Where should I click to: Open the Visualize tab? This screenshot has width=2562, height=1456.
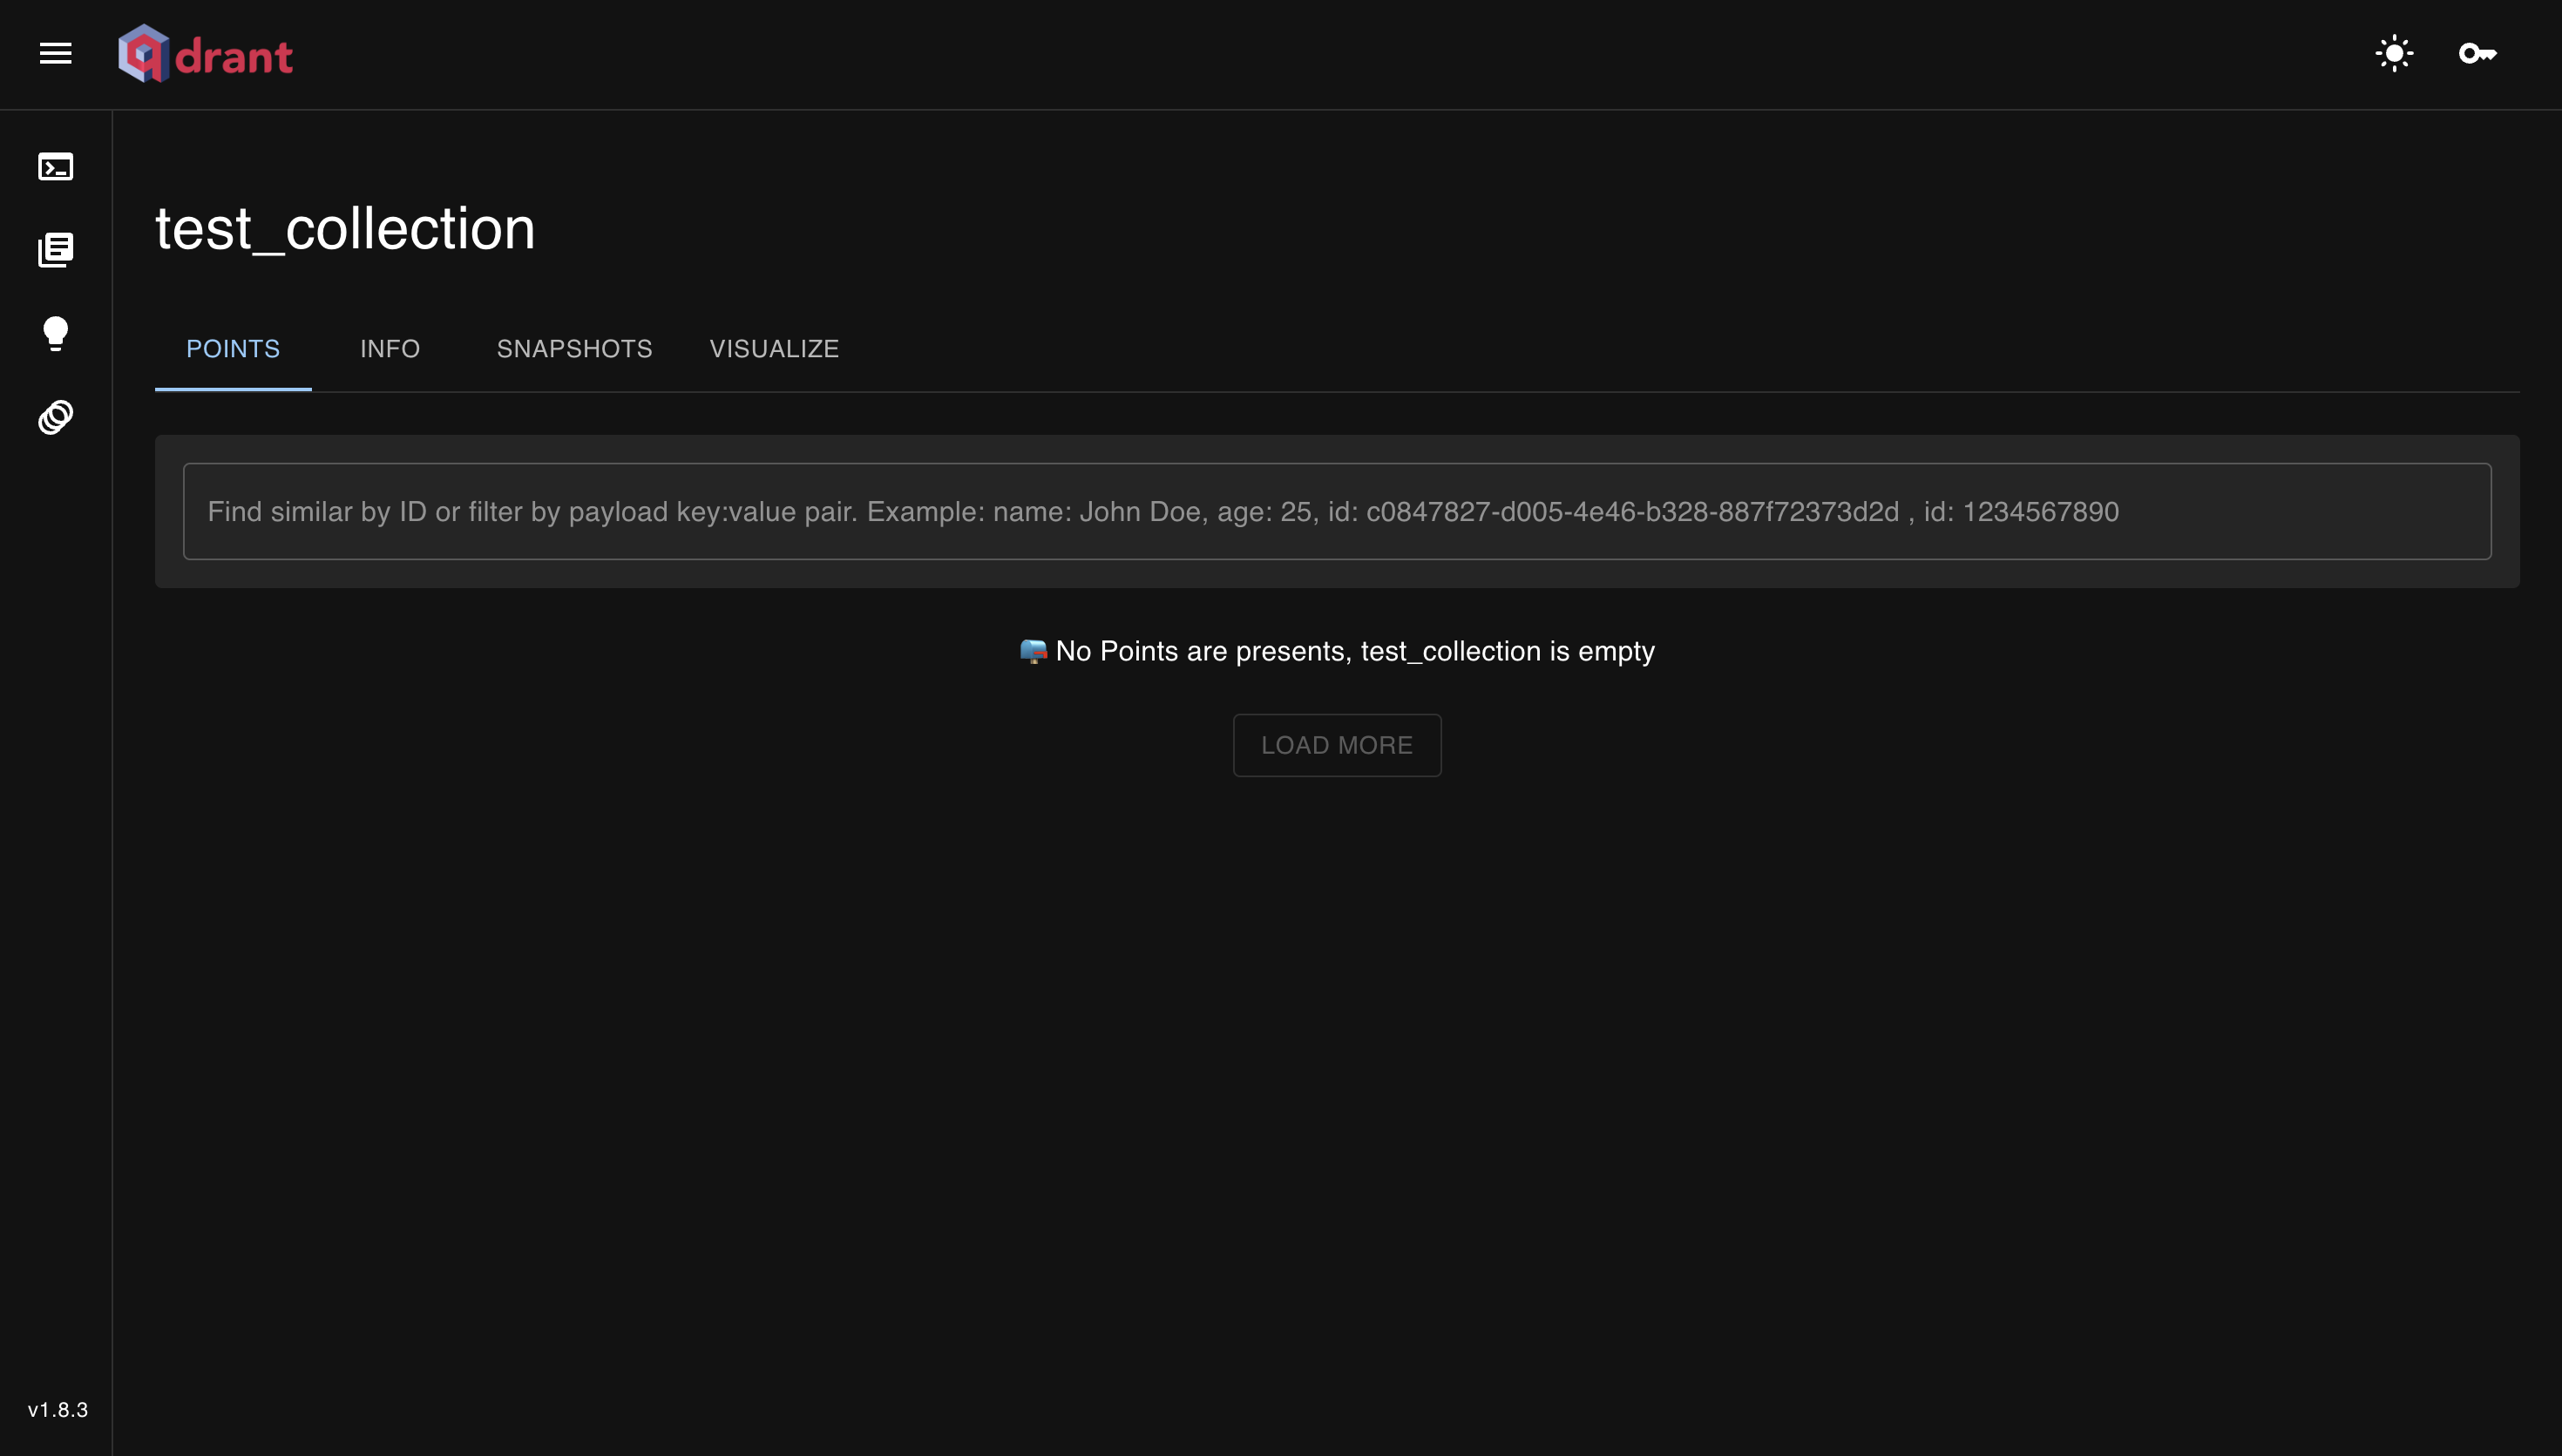click(774, 349)
